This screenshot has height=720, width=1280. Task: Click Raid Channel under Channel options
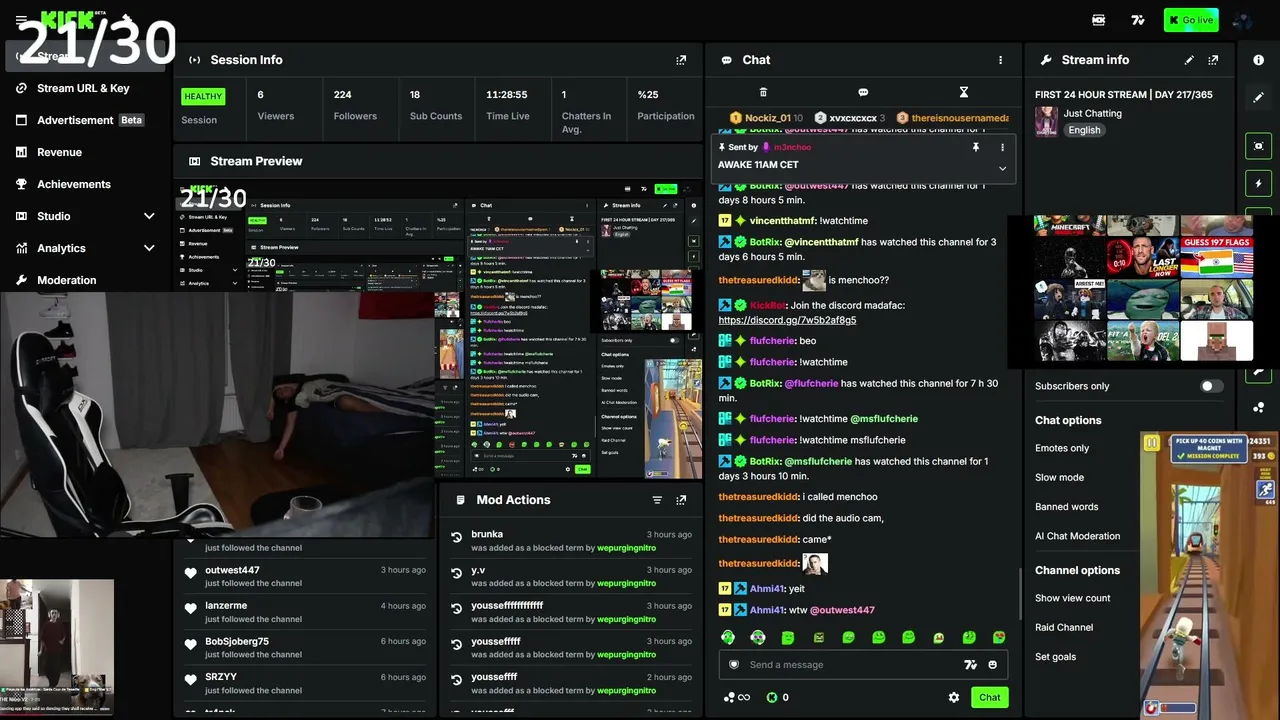[1064, 627]
